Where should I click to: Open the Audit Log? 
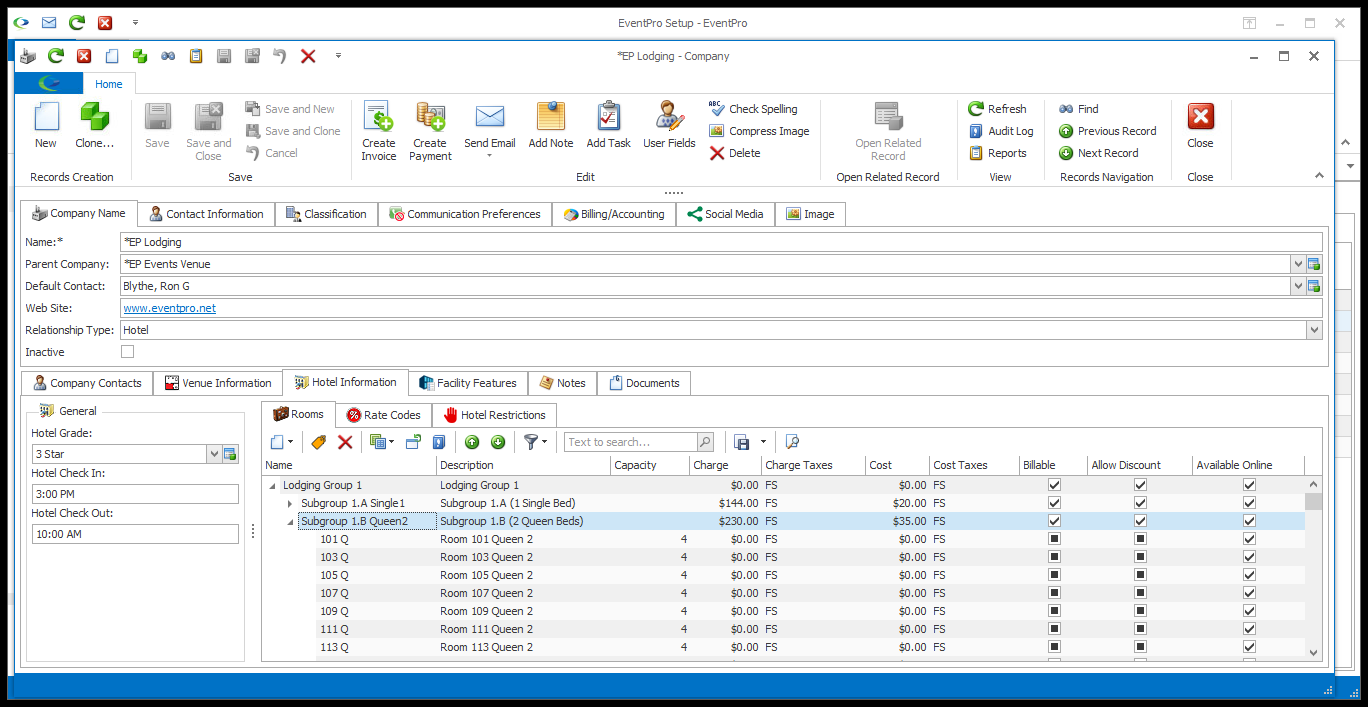(1001, 131)
